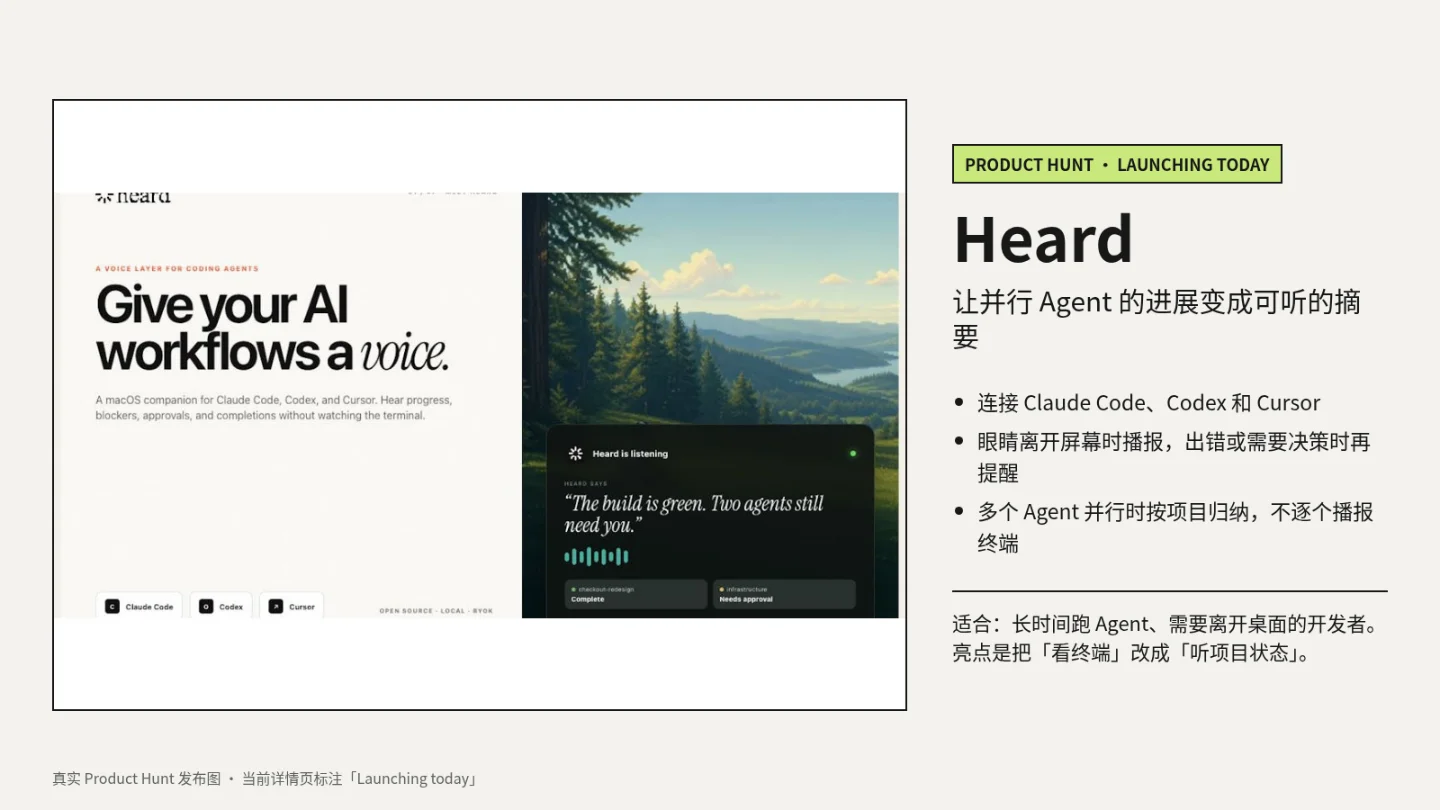This screenshot has width=1440, height=810.
Task: Click the "Heard is listening" label
Action: [x=630, y=454]
